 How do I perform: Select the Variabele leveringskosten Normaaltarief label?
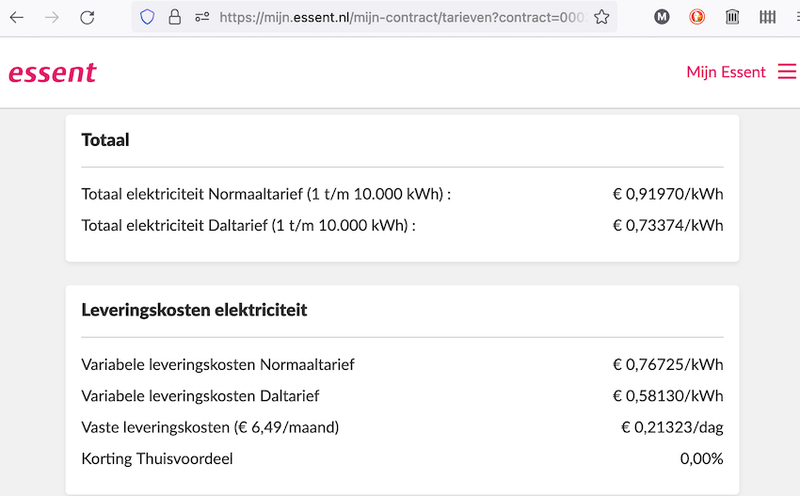click(x=218, y=364)
